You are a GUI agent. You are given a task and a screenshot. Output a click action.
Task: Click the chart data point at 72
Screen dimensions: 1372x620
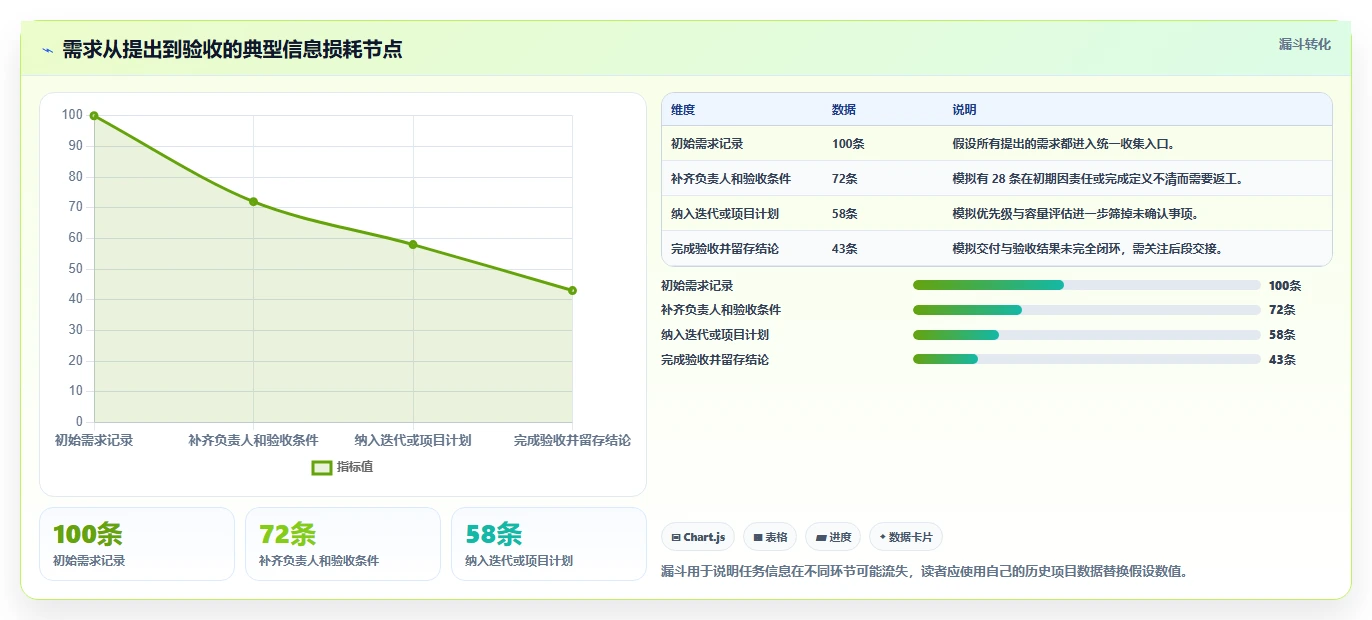253,202
